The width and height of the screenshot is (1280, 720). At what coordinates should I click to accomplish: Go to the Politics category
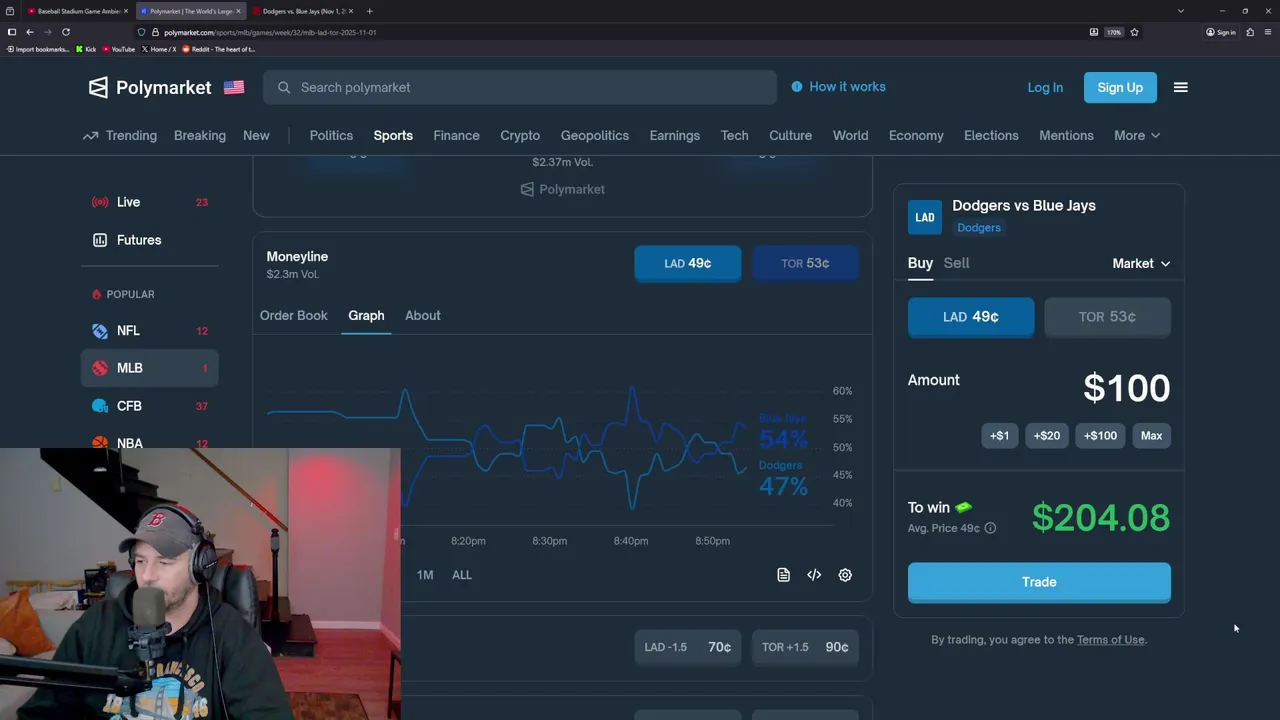pos(331,135)
